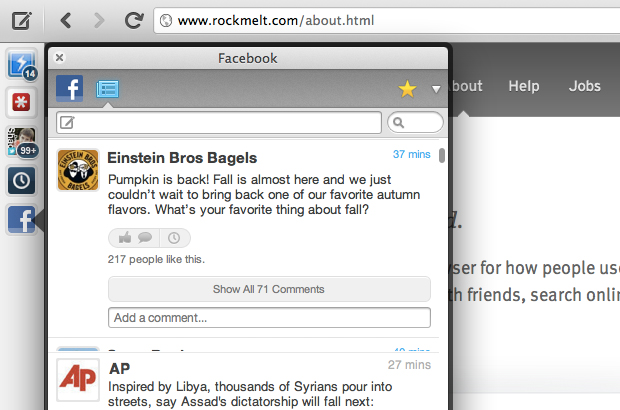Open the lightning notifications app with badge 14
The height and width of the screenshot is (410, 620).
(x=22, y=64)
